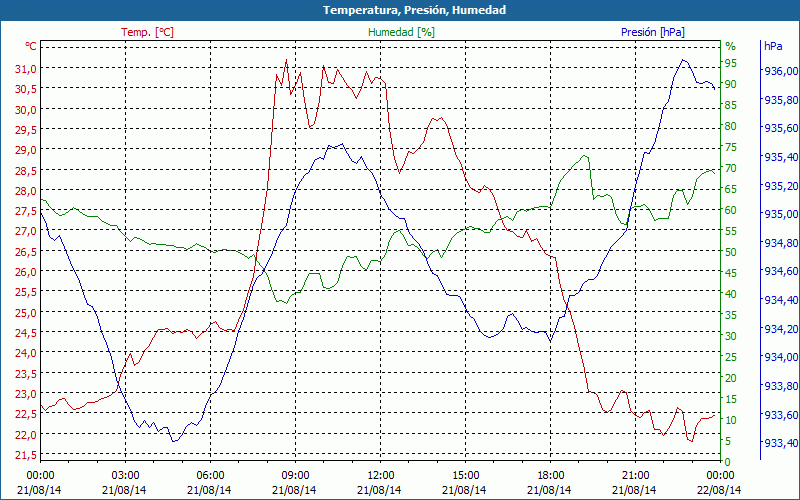
Task: Click temperature axis value "31,0"
Action: 24,68
